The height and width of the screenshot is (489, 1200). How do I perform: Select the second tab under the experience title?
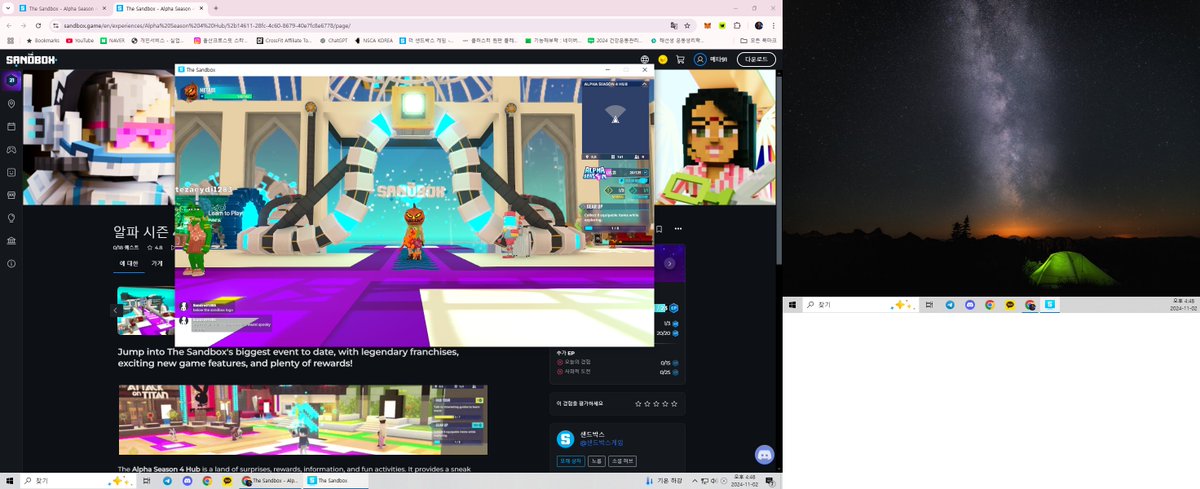(x=157, y=263)
